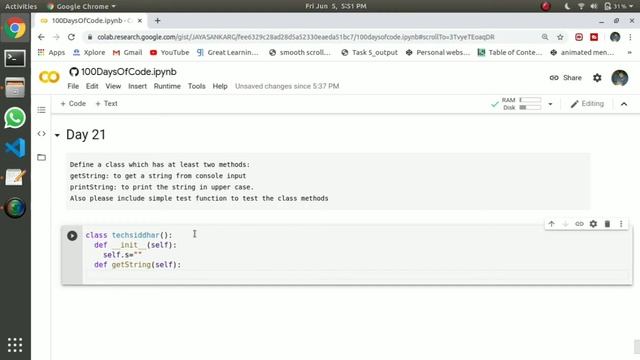
Task: Open the clock and calendar panel
Action: (x=336, y=6)
